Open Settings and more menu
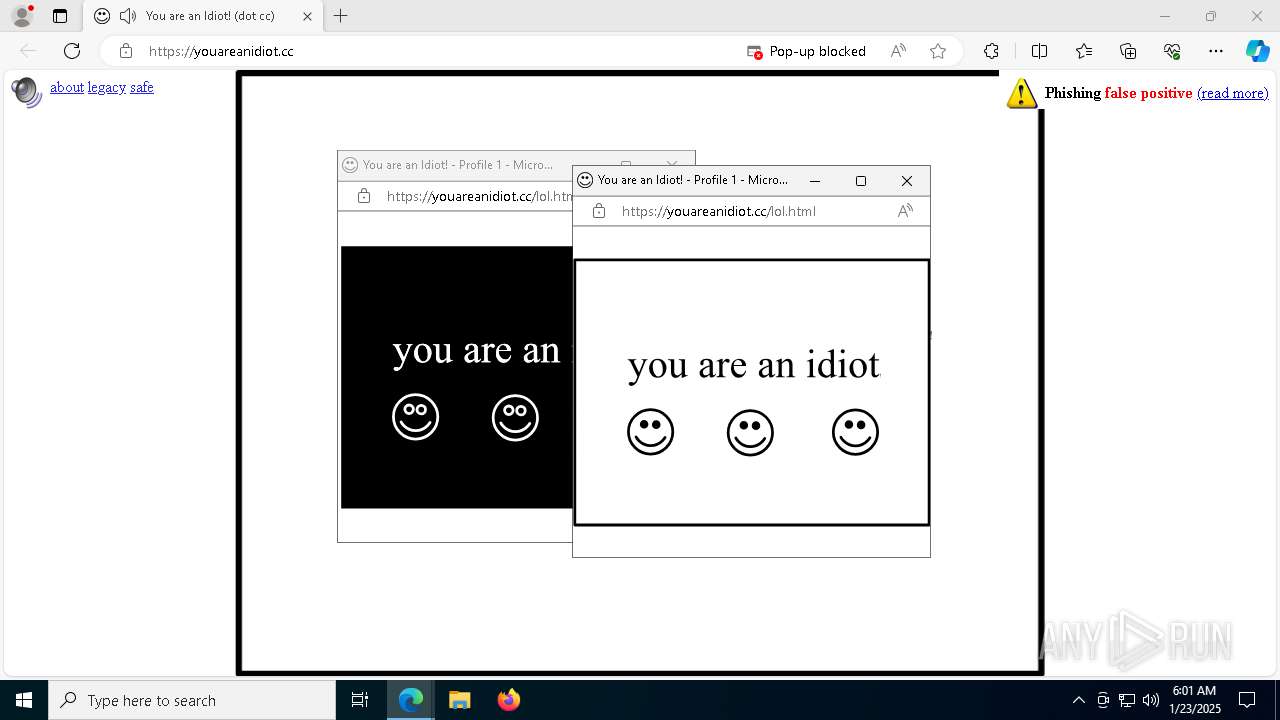Image resolution: width=1280 pixels, height=720 pixels. (x=1216, y=51)
